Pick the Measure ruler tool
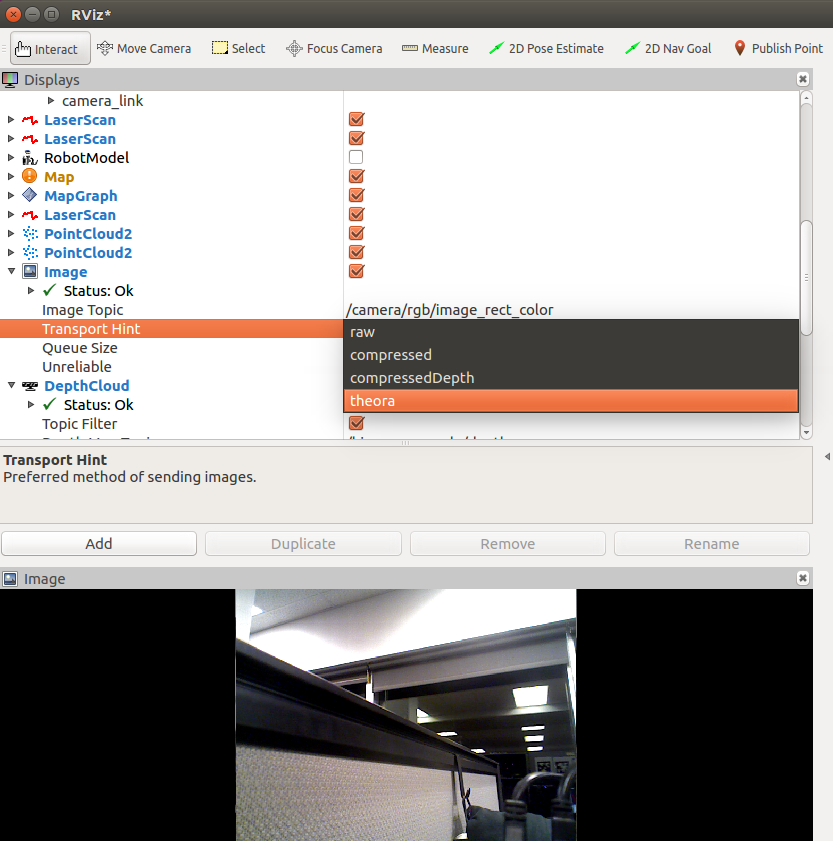This screenshot has width=833, height=841. 435,48
